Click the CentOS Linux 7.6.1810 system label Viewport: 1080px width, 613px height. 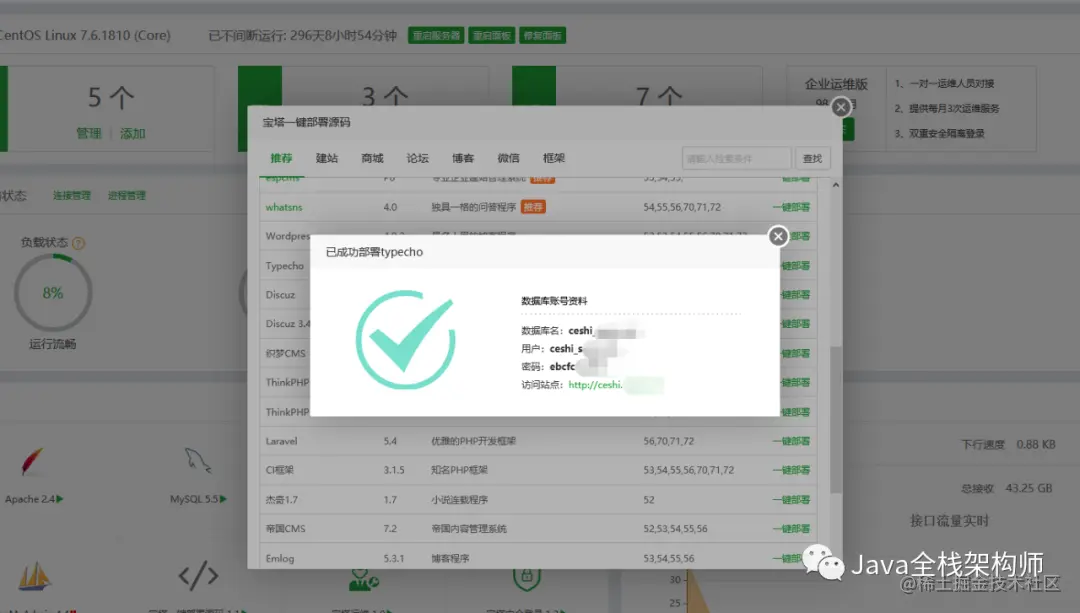coord(85,35)
